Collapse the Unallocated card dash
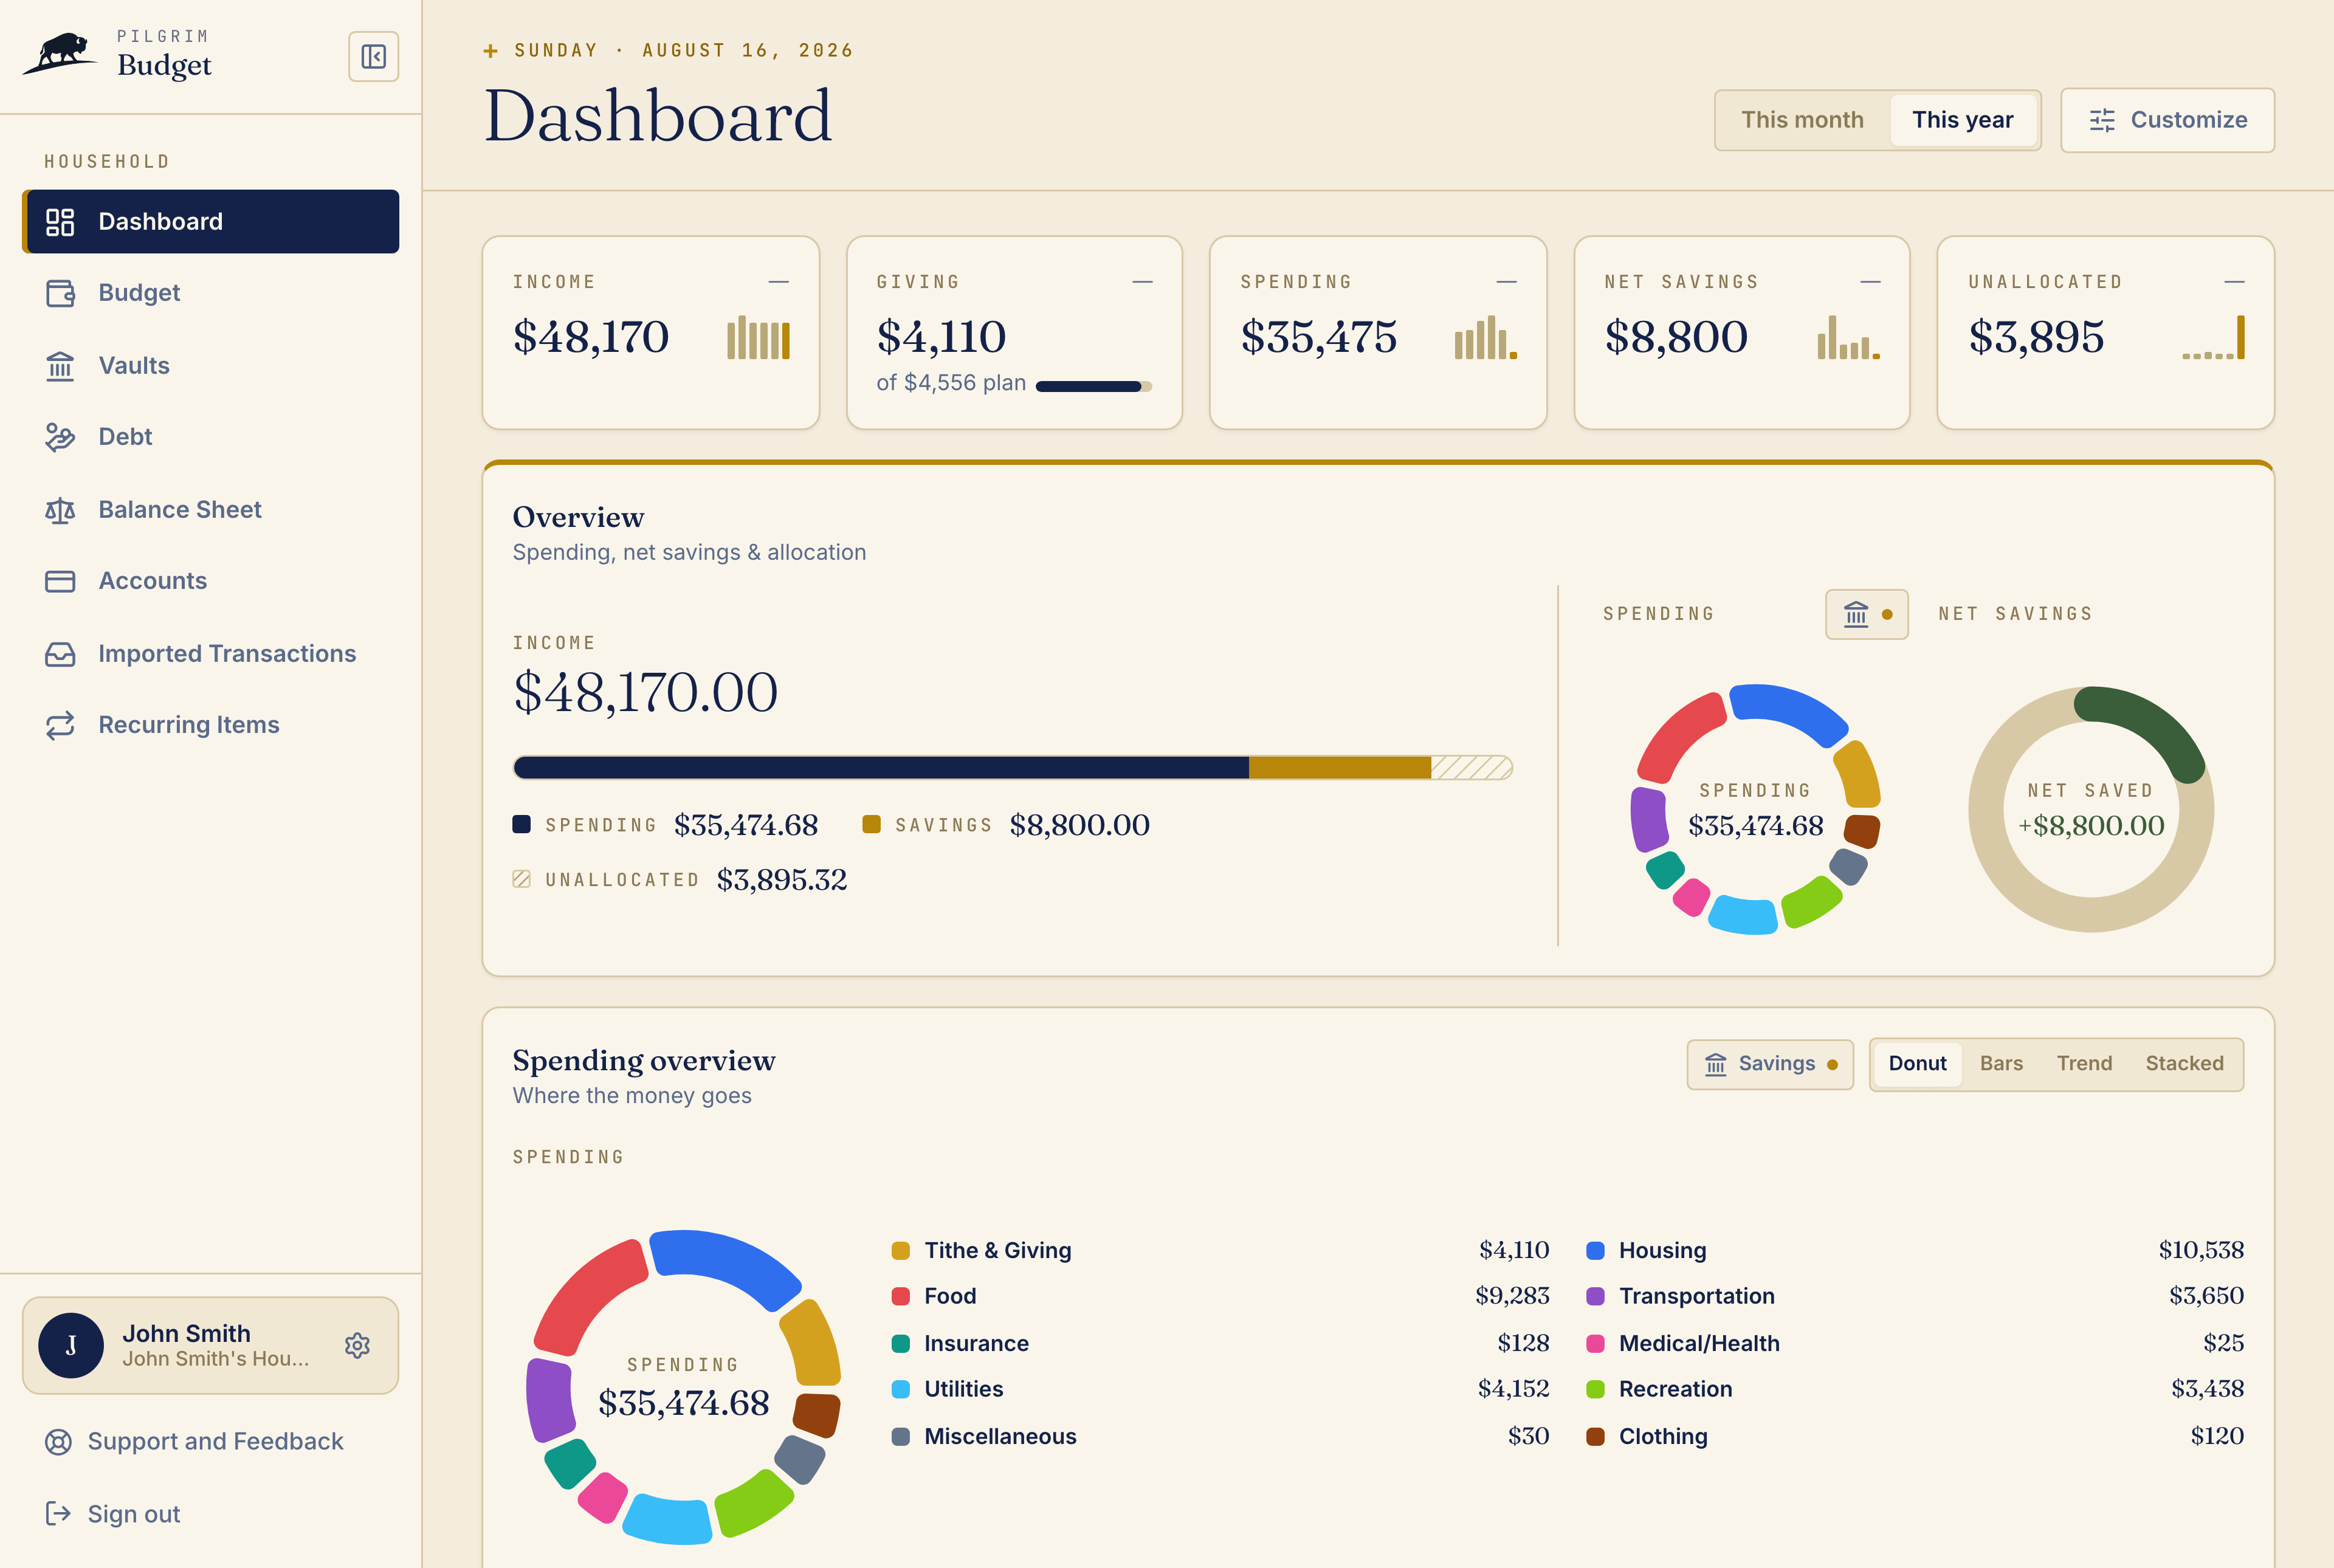Screen dimensions: 2334x1568 2234,282
